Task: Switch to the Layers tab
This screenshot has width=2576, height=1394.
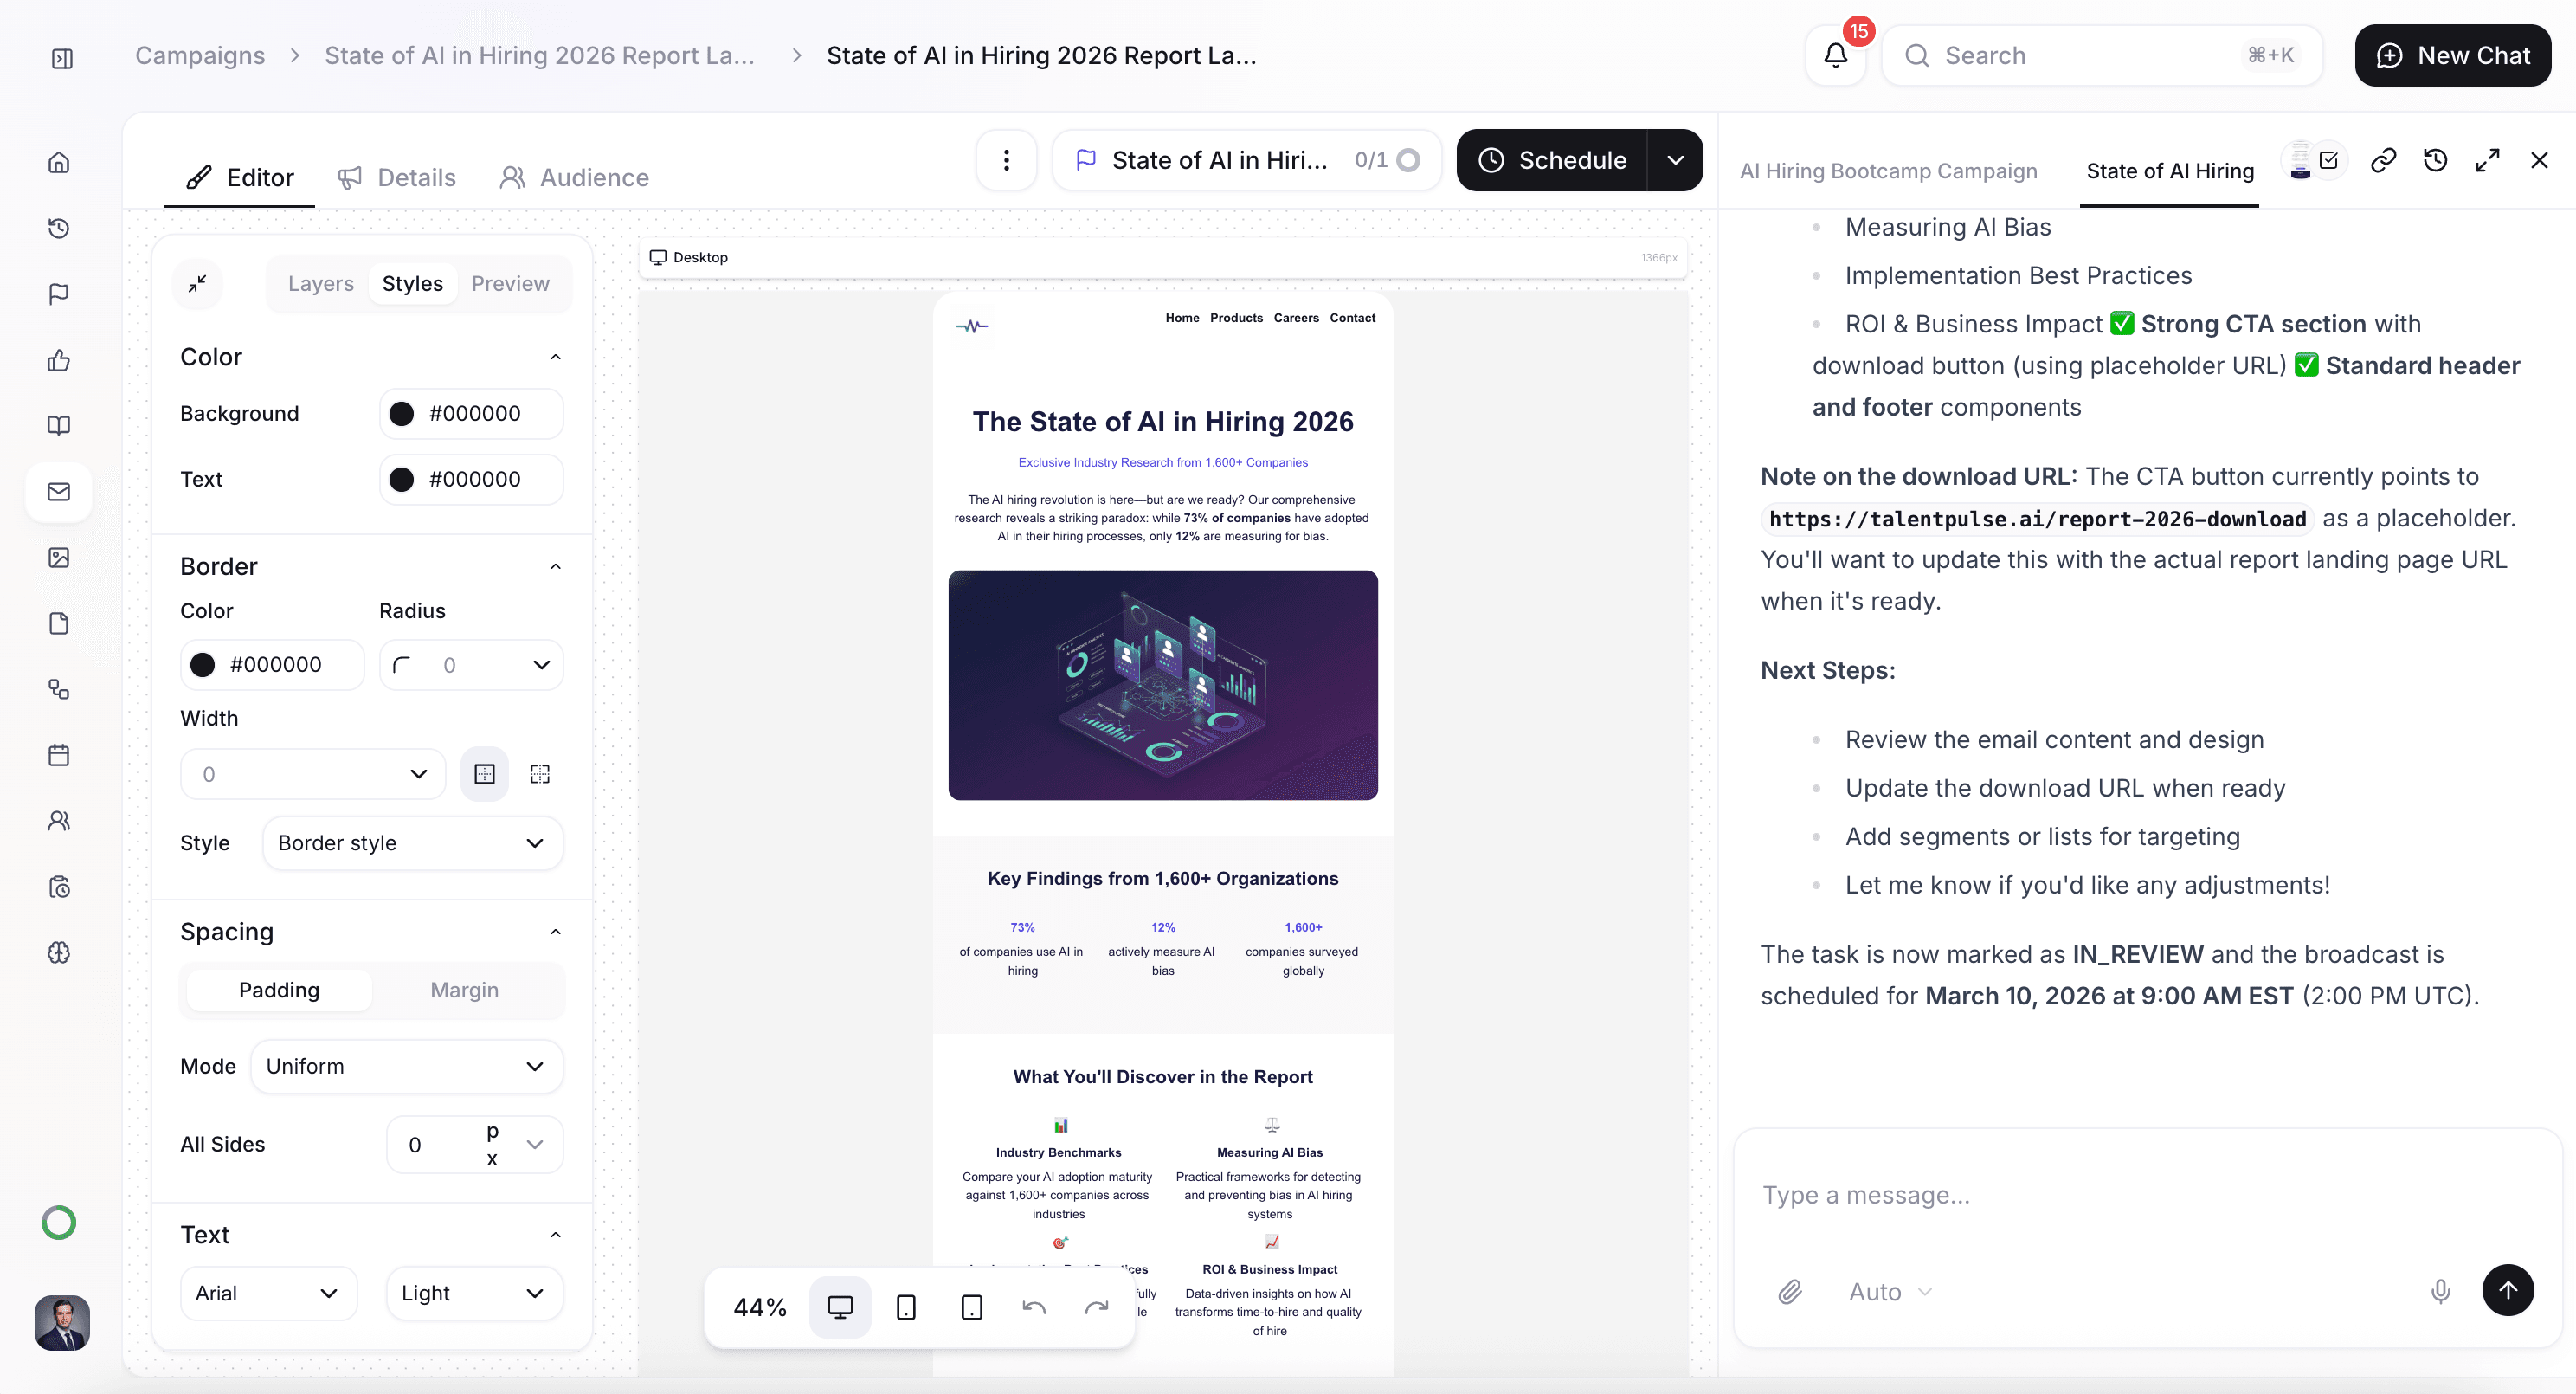Action: 320,283
